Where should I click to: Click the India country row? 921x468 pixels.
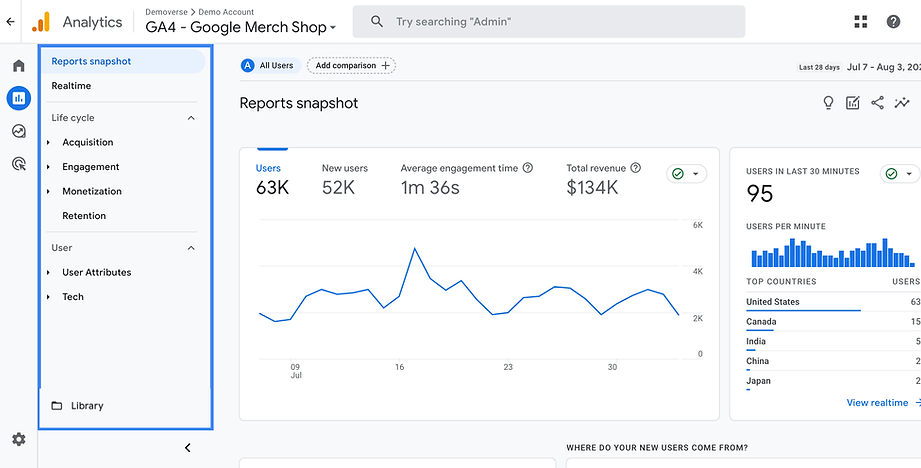pos(833,342)
